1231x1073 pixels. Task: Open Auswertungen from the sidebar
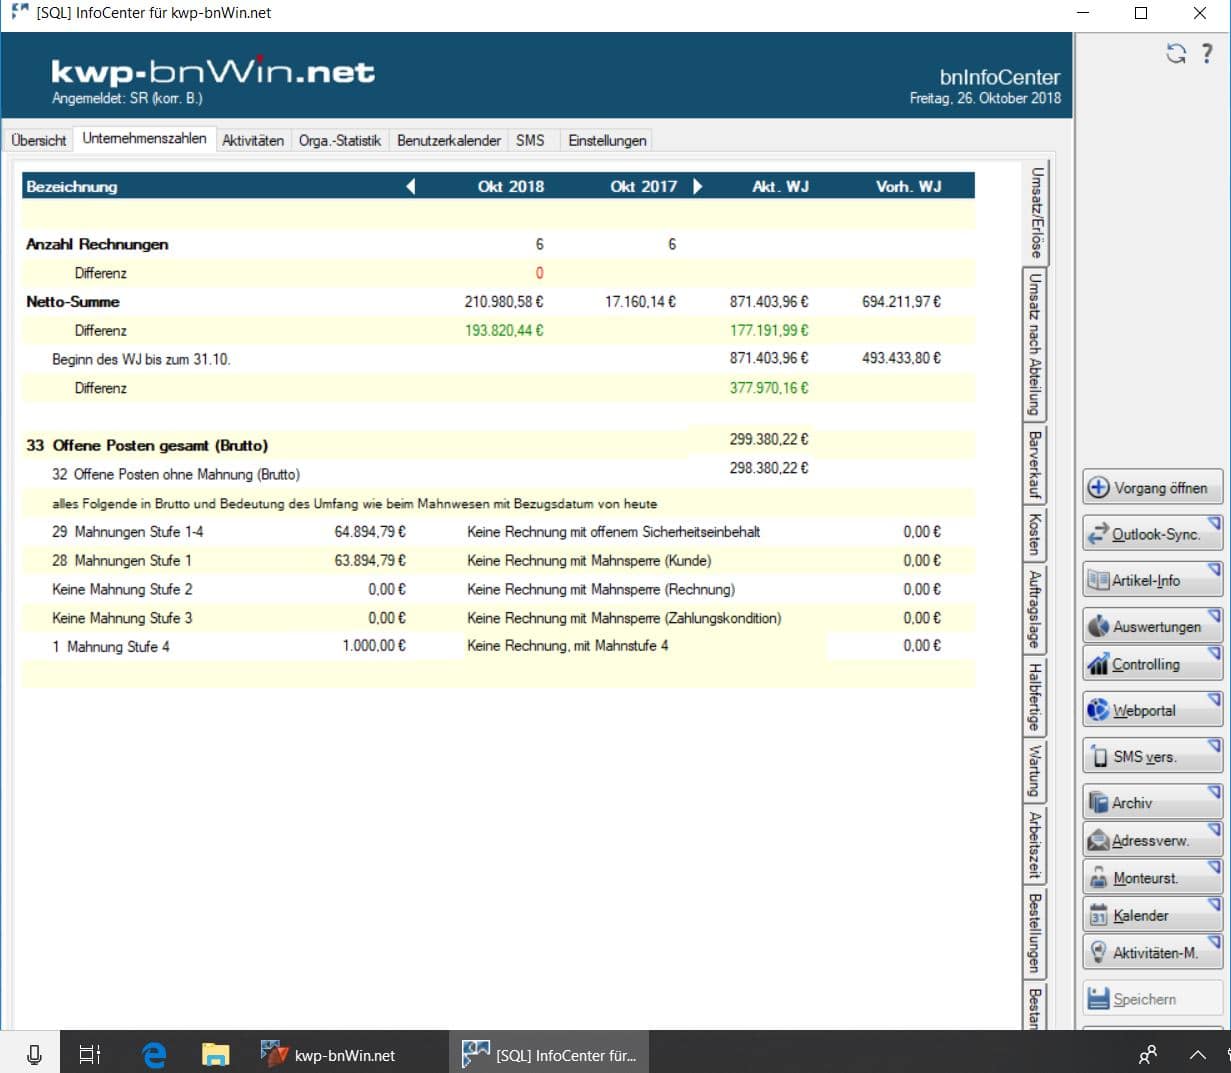[1151, 626]
